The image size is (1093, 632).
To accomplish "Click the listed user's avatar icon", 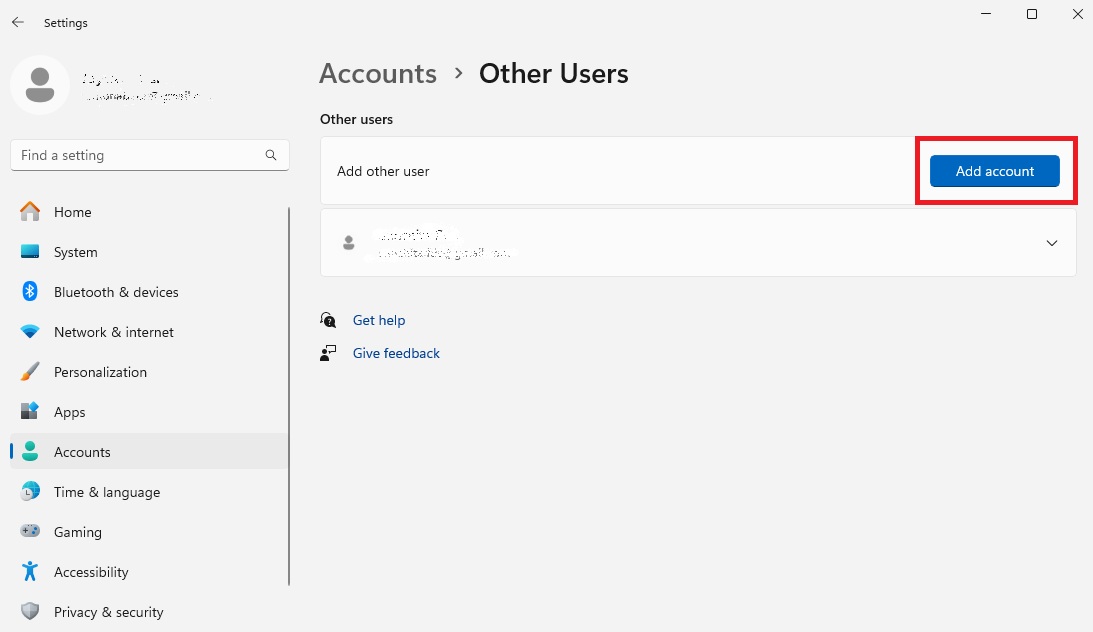I will point(349,242).
